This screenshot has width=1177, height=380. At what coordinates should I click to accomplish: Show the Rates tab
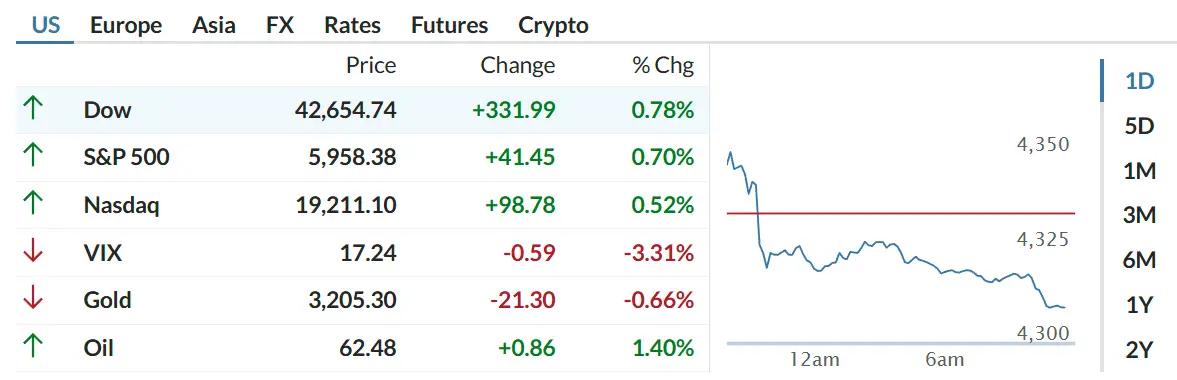(x=352, y=26)
